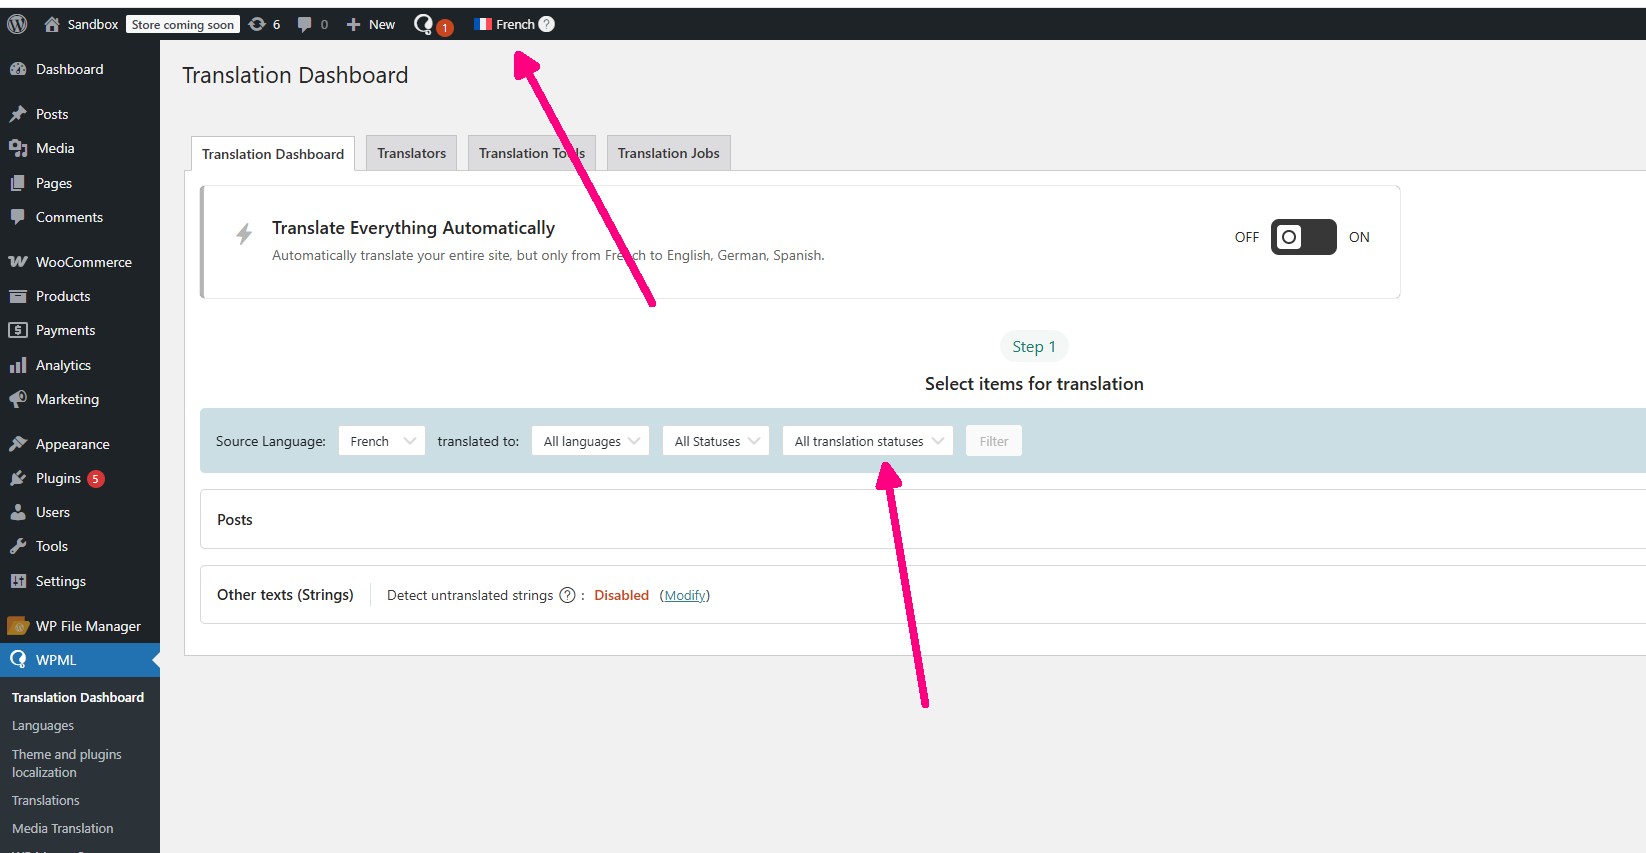Click the Translate Everything Automatically heading
The width and height of the screenshot is (1646, 853).
click(x=413, y=228)
